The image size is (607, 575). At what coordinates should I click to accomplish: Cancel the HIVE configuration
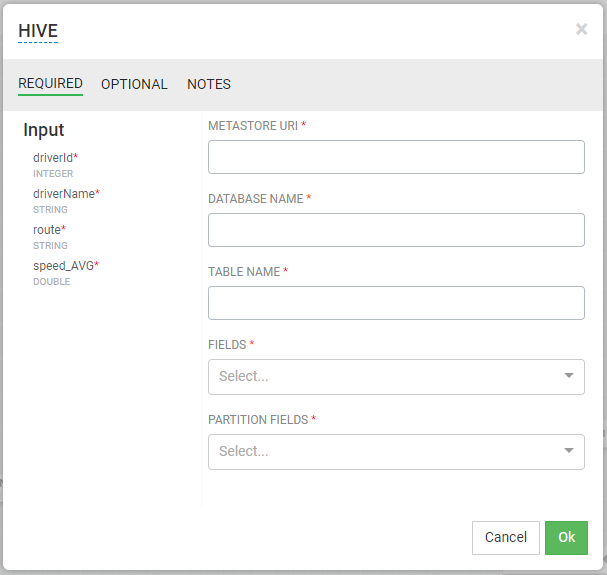[506, 537]
